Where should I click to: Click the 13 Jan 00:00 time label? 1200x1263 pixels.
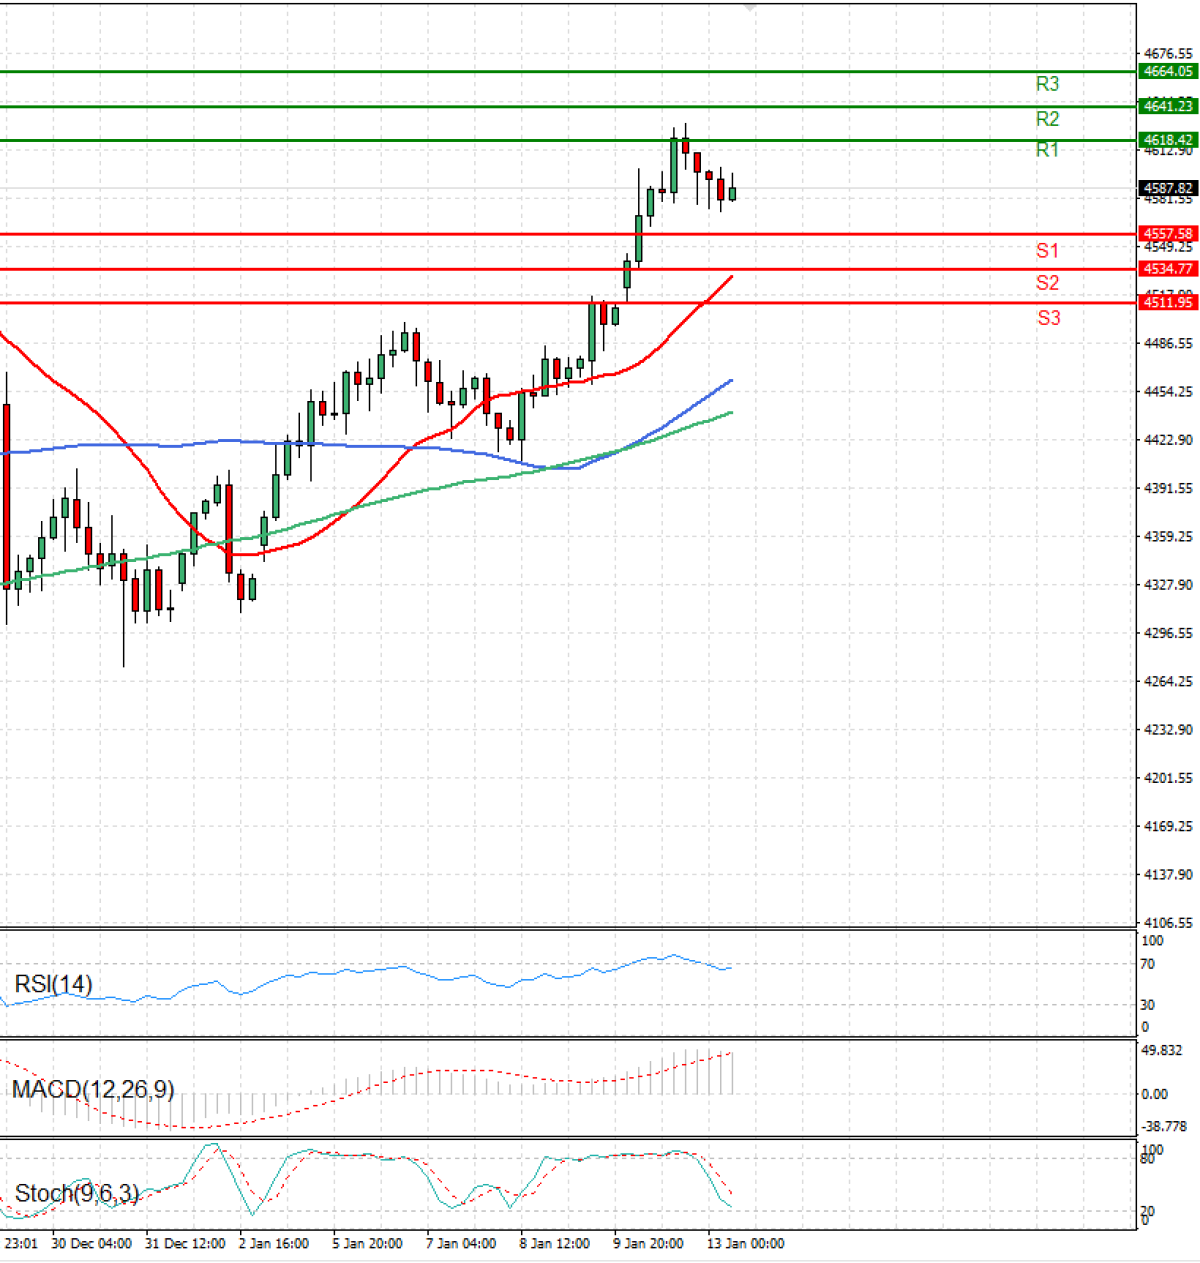pos(746,1244)
